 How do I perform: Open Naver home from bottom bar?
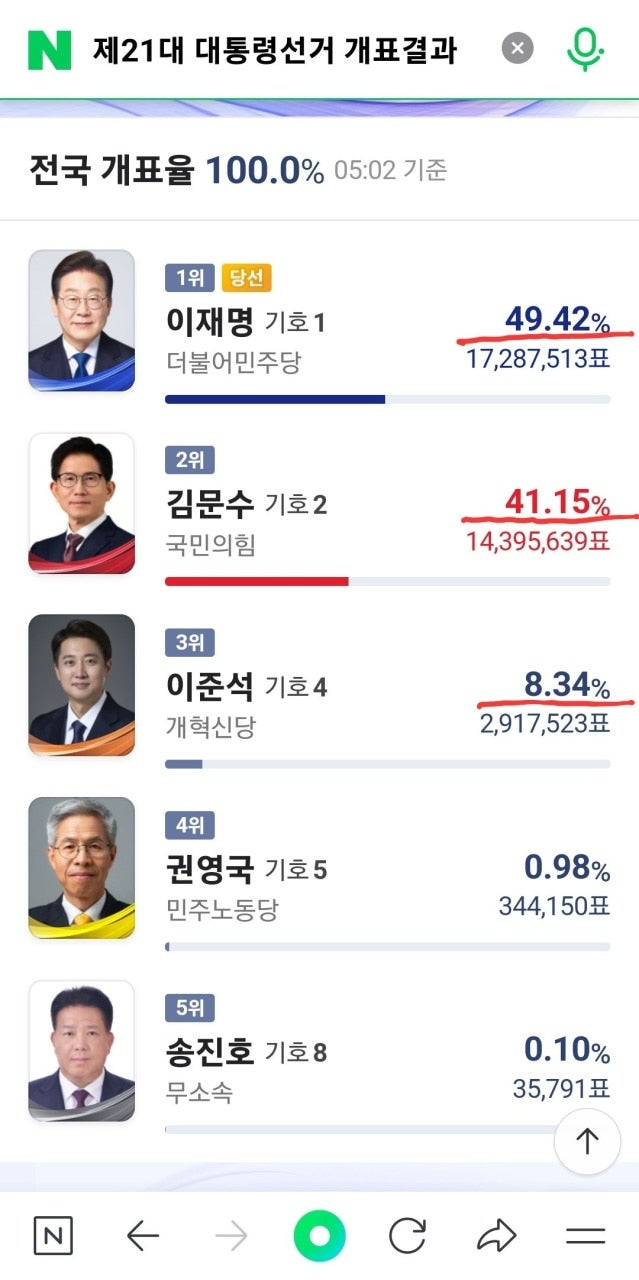point(53,1237)
